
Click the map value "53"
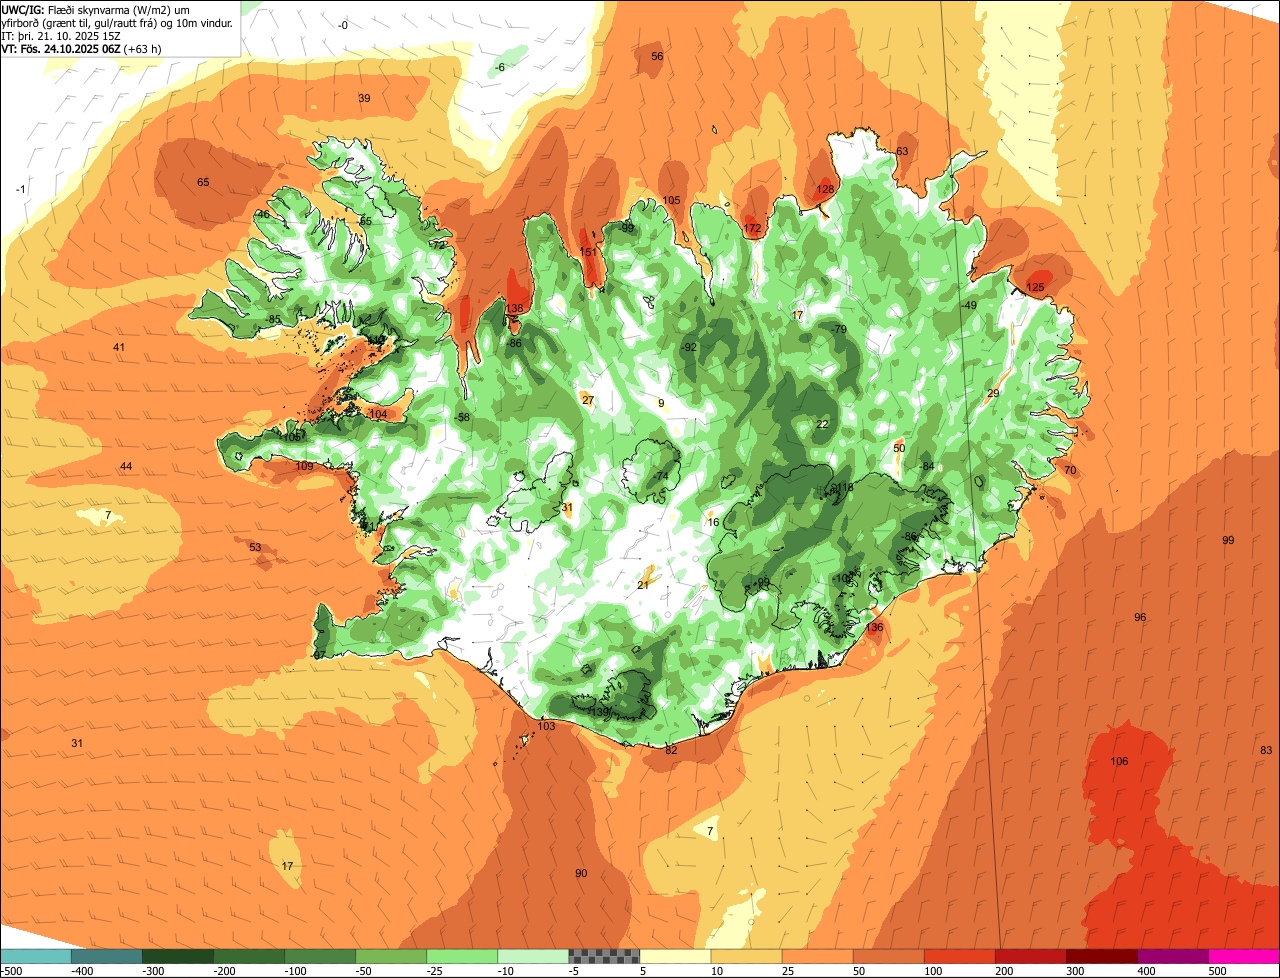[x=255, y=547]
